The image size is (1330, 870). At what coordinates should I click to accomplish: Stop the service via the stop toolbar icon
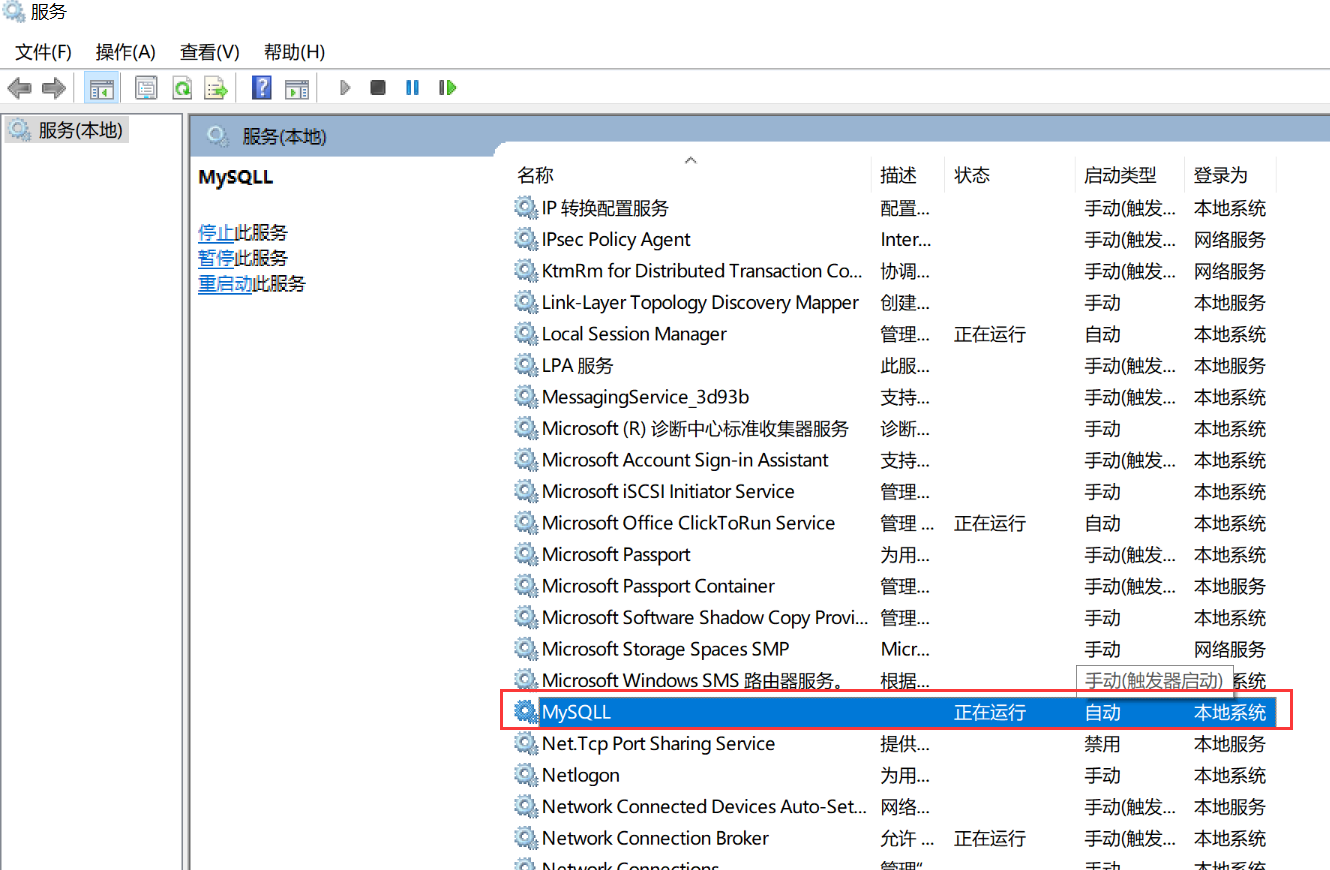pyautogui.click(x=377, y=88)
